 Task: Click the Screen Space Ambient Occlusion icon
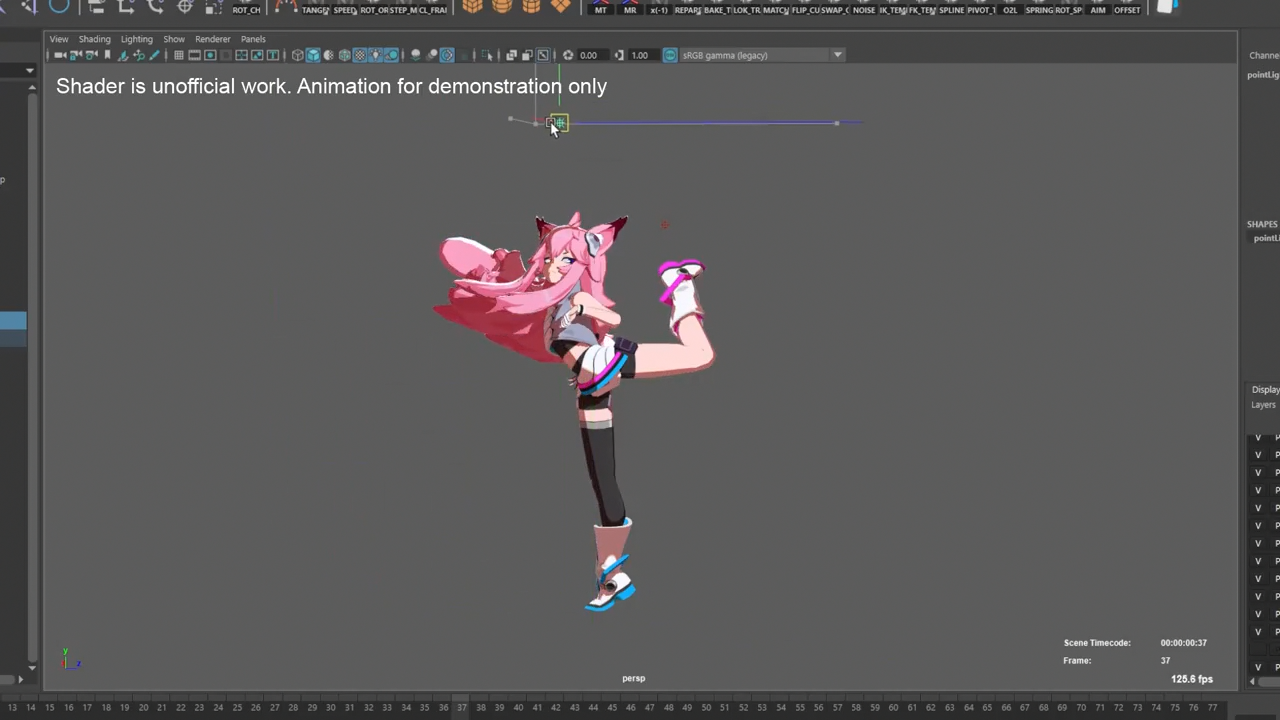pos(416,55)
